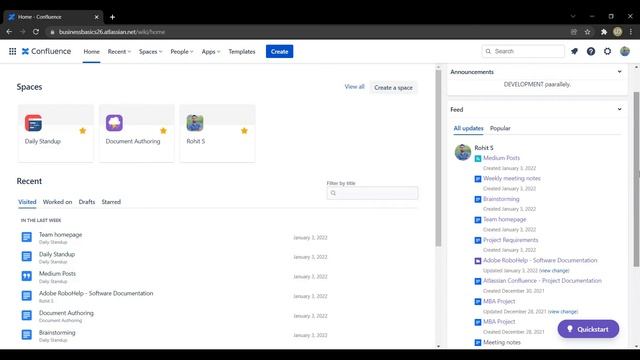Click the main content vertical scrollbar
Screen dimensions: 640x360
[x=438, y=158]
